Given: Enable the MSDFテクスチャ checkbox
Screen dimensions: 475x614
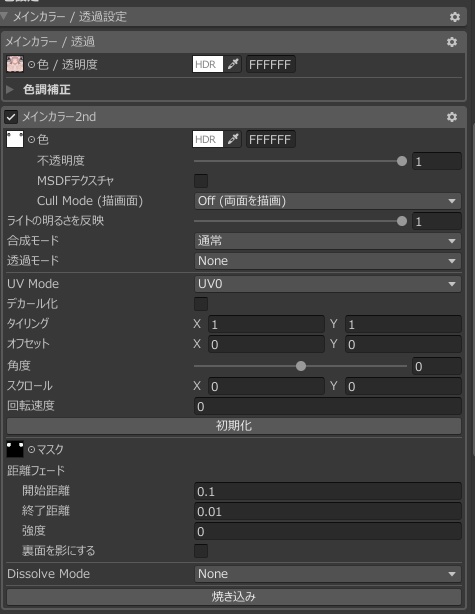Looking at the screenshot, I should click(x=201, y=181).
